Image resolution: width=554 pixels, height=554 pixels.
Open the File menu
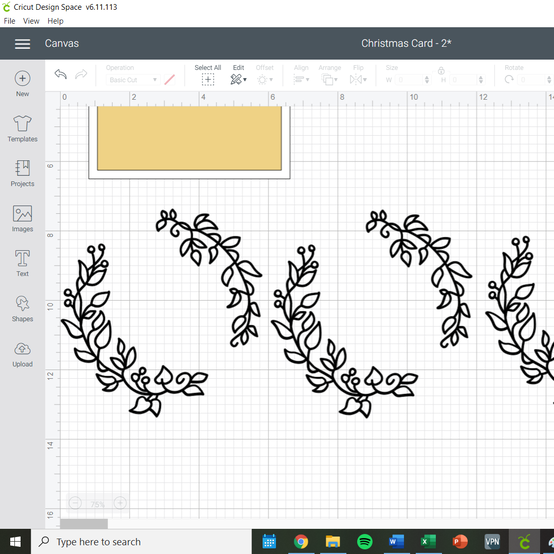tap(9, 21)
